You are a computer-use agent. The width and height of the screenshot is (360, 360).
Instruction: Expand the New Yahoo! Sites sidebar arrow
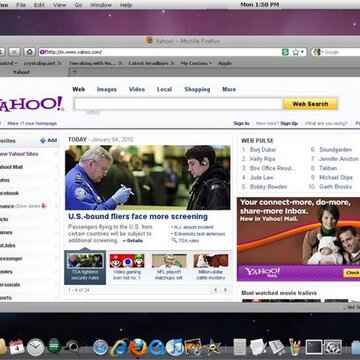(x=56, y=154)
